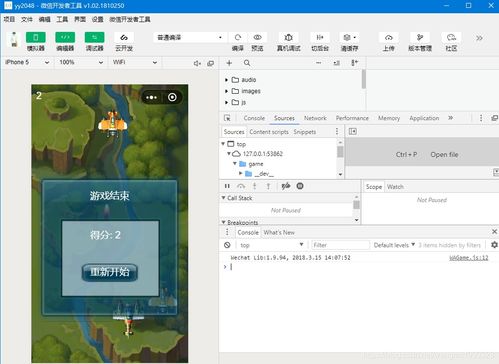Open the 项目 menu
This screenshot has height=364, width=499.
[9, 19]
